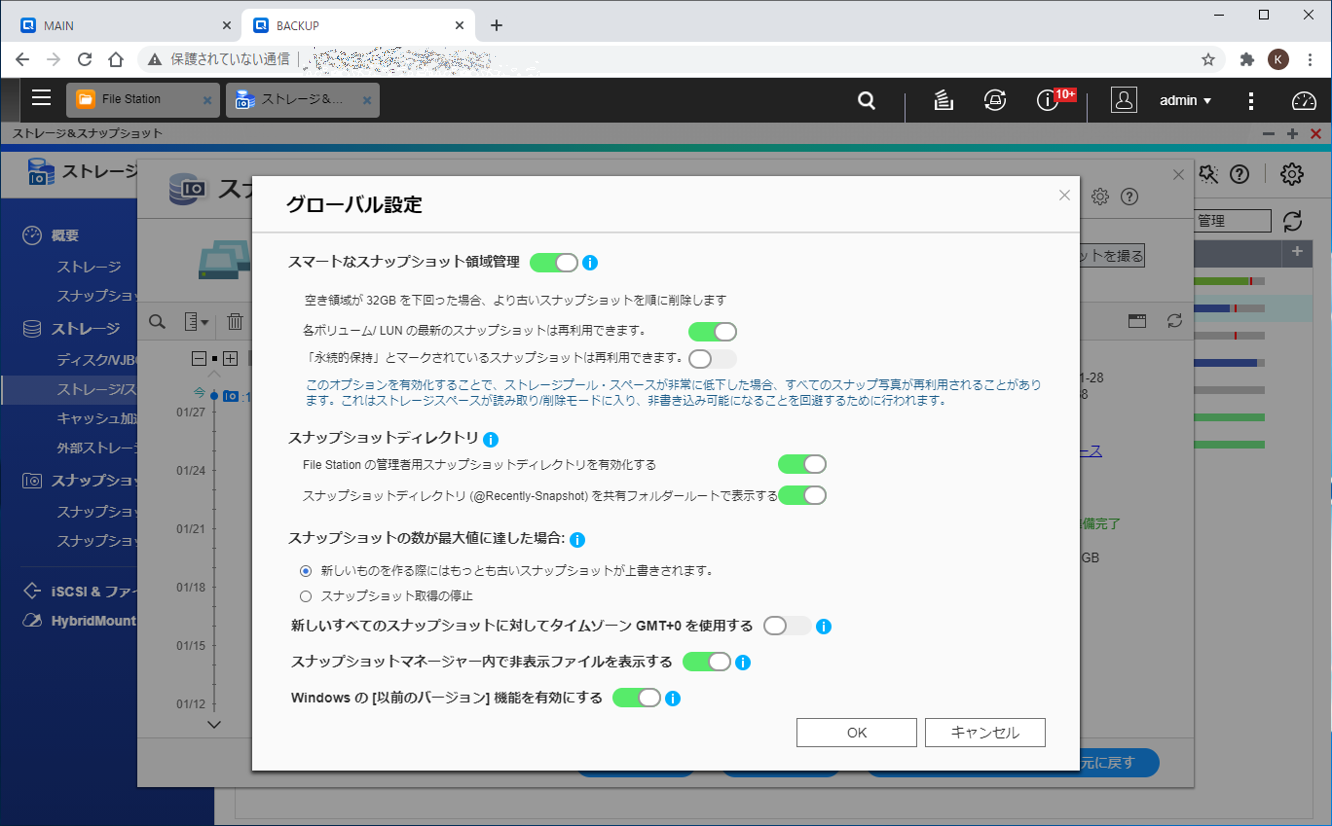Screen dimensions: 1332x826
Task: Select スナップショット取得の停止 radio option
Action: (x=306, y=596)
